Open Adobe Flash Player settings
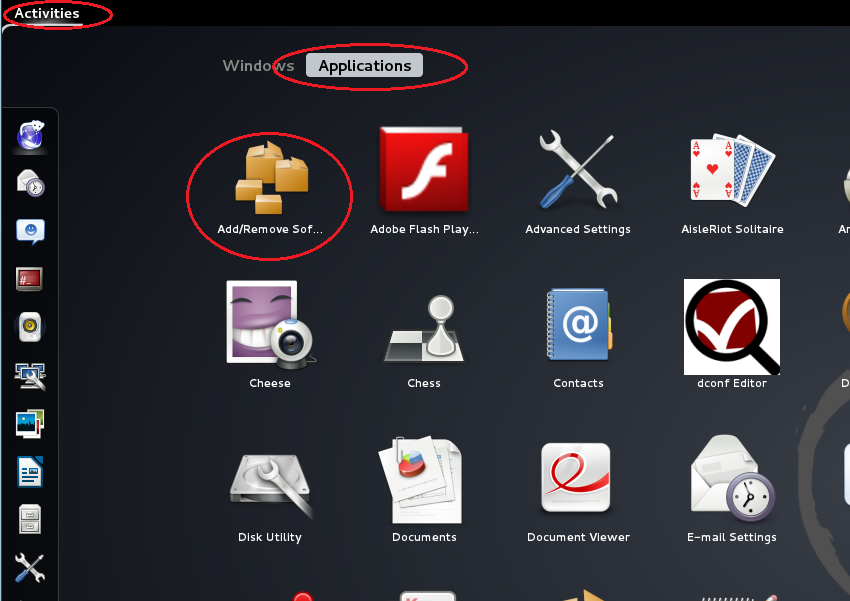Screen dimensions: 850x601 pos(424,182)
